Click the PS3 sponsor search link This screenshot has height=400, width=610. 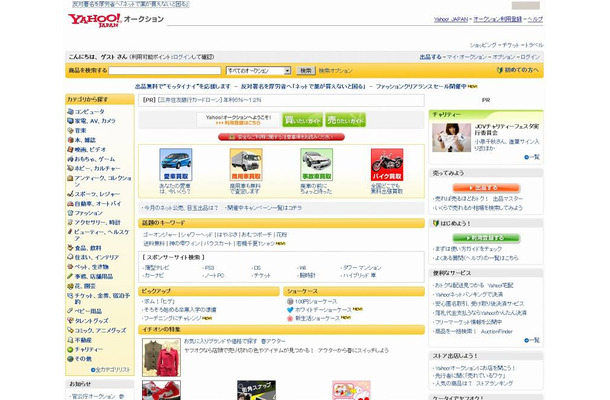(209, 268)
